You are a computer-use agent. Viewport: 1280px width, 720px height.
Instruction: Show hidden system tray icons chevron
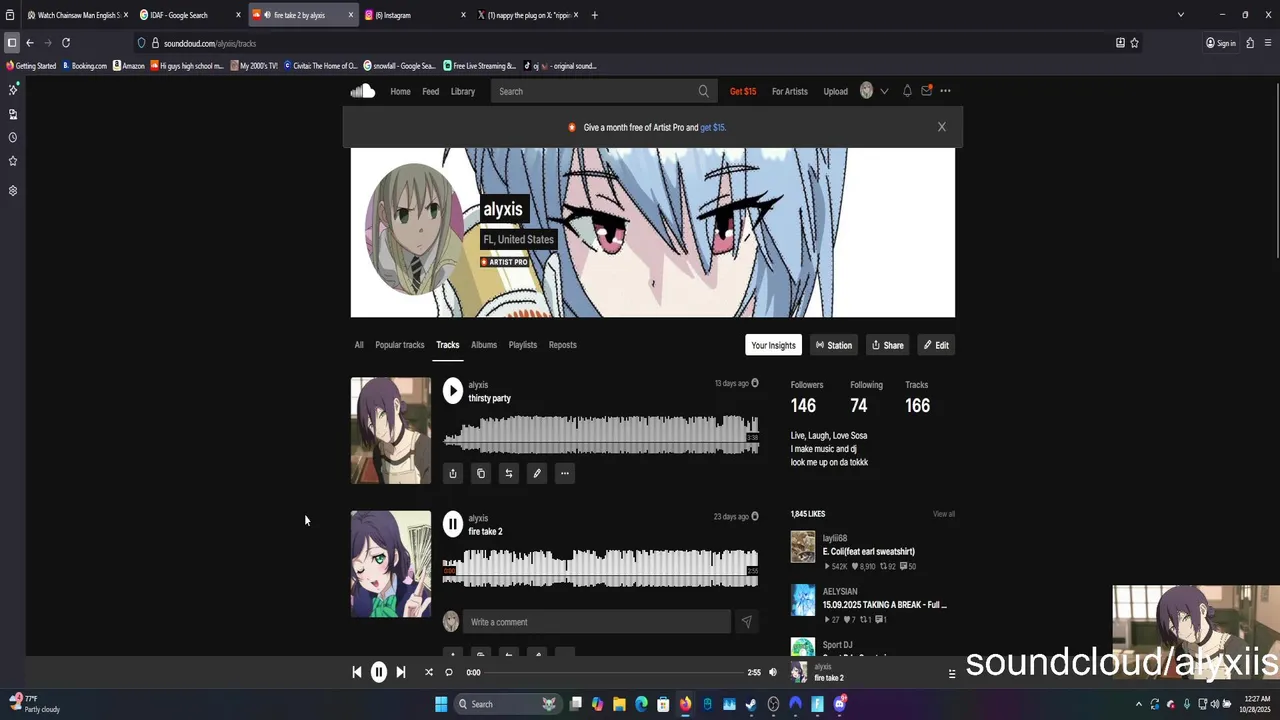click(x=1138, y=704)
